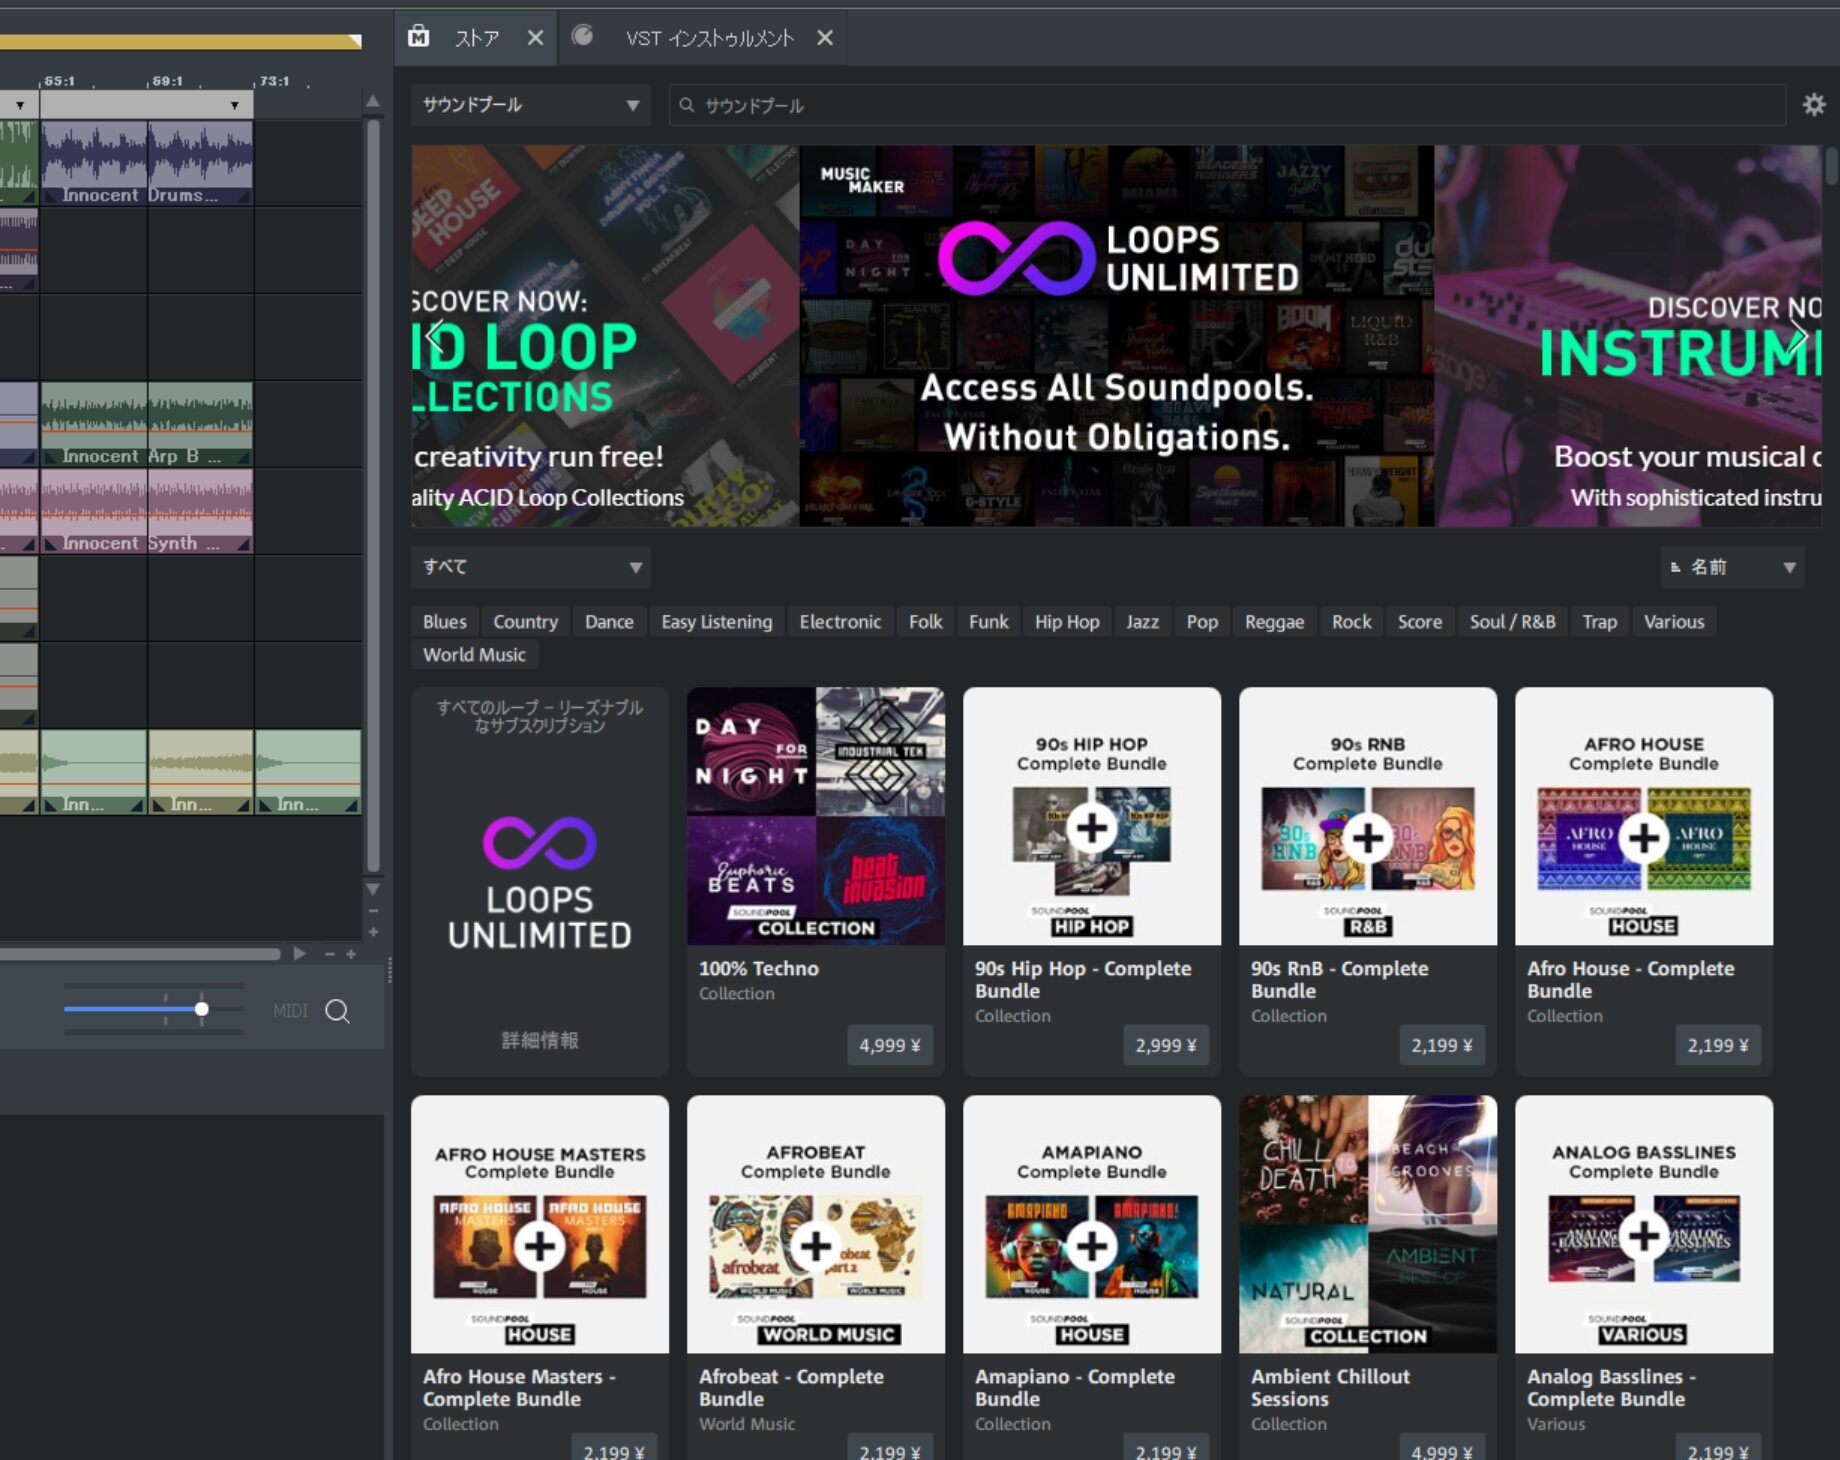The image size is (1840, 1460).
Task: Click the Soundpool search input field
Action: pos(1227,105)
